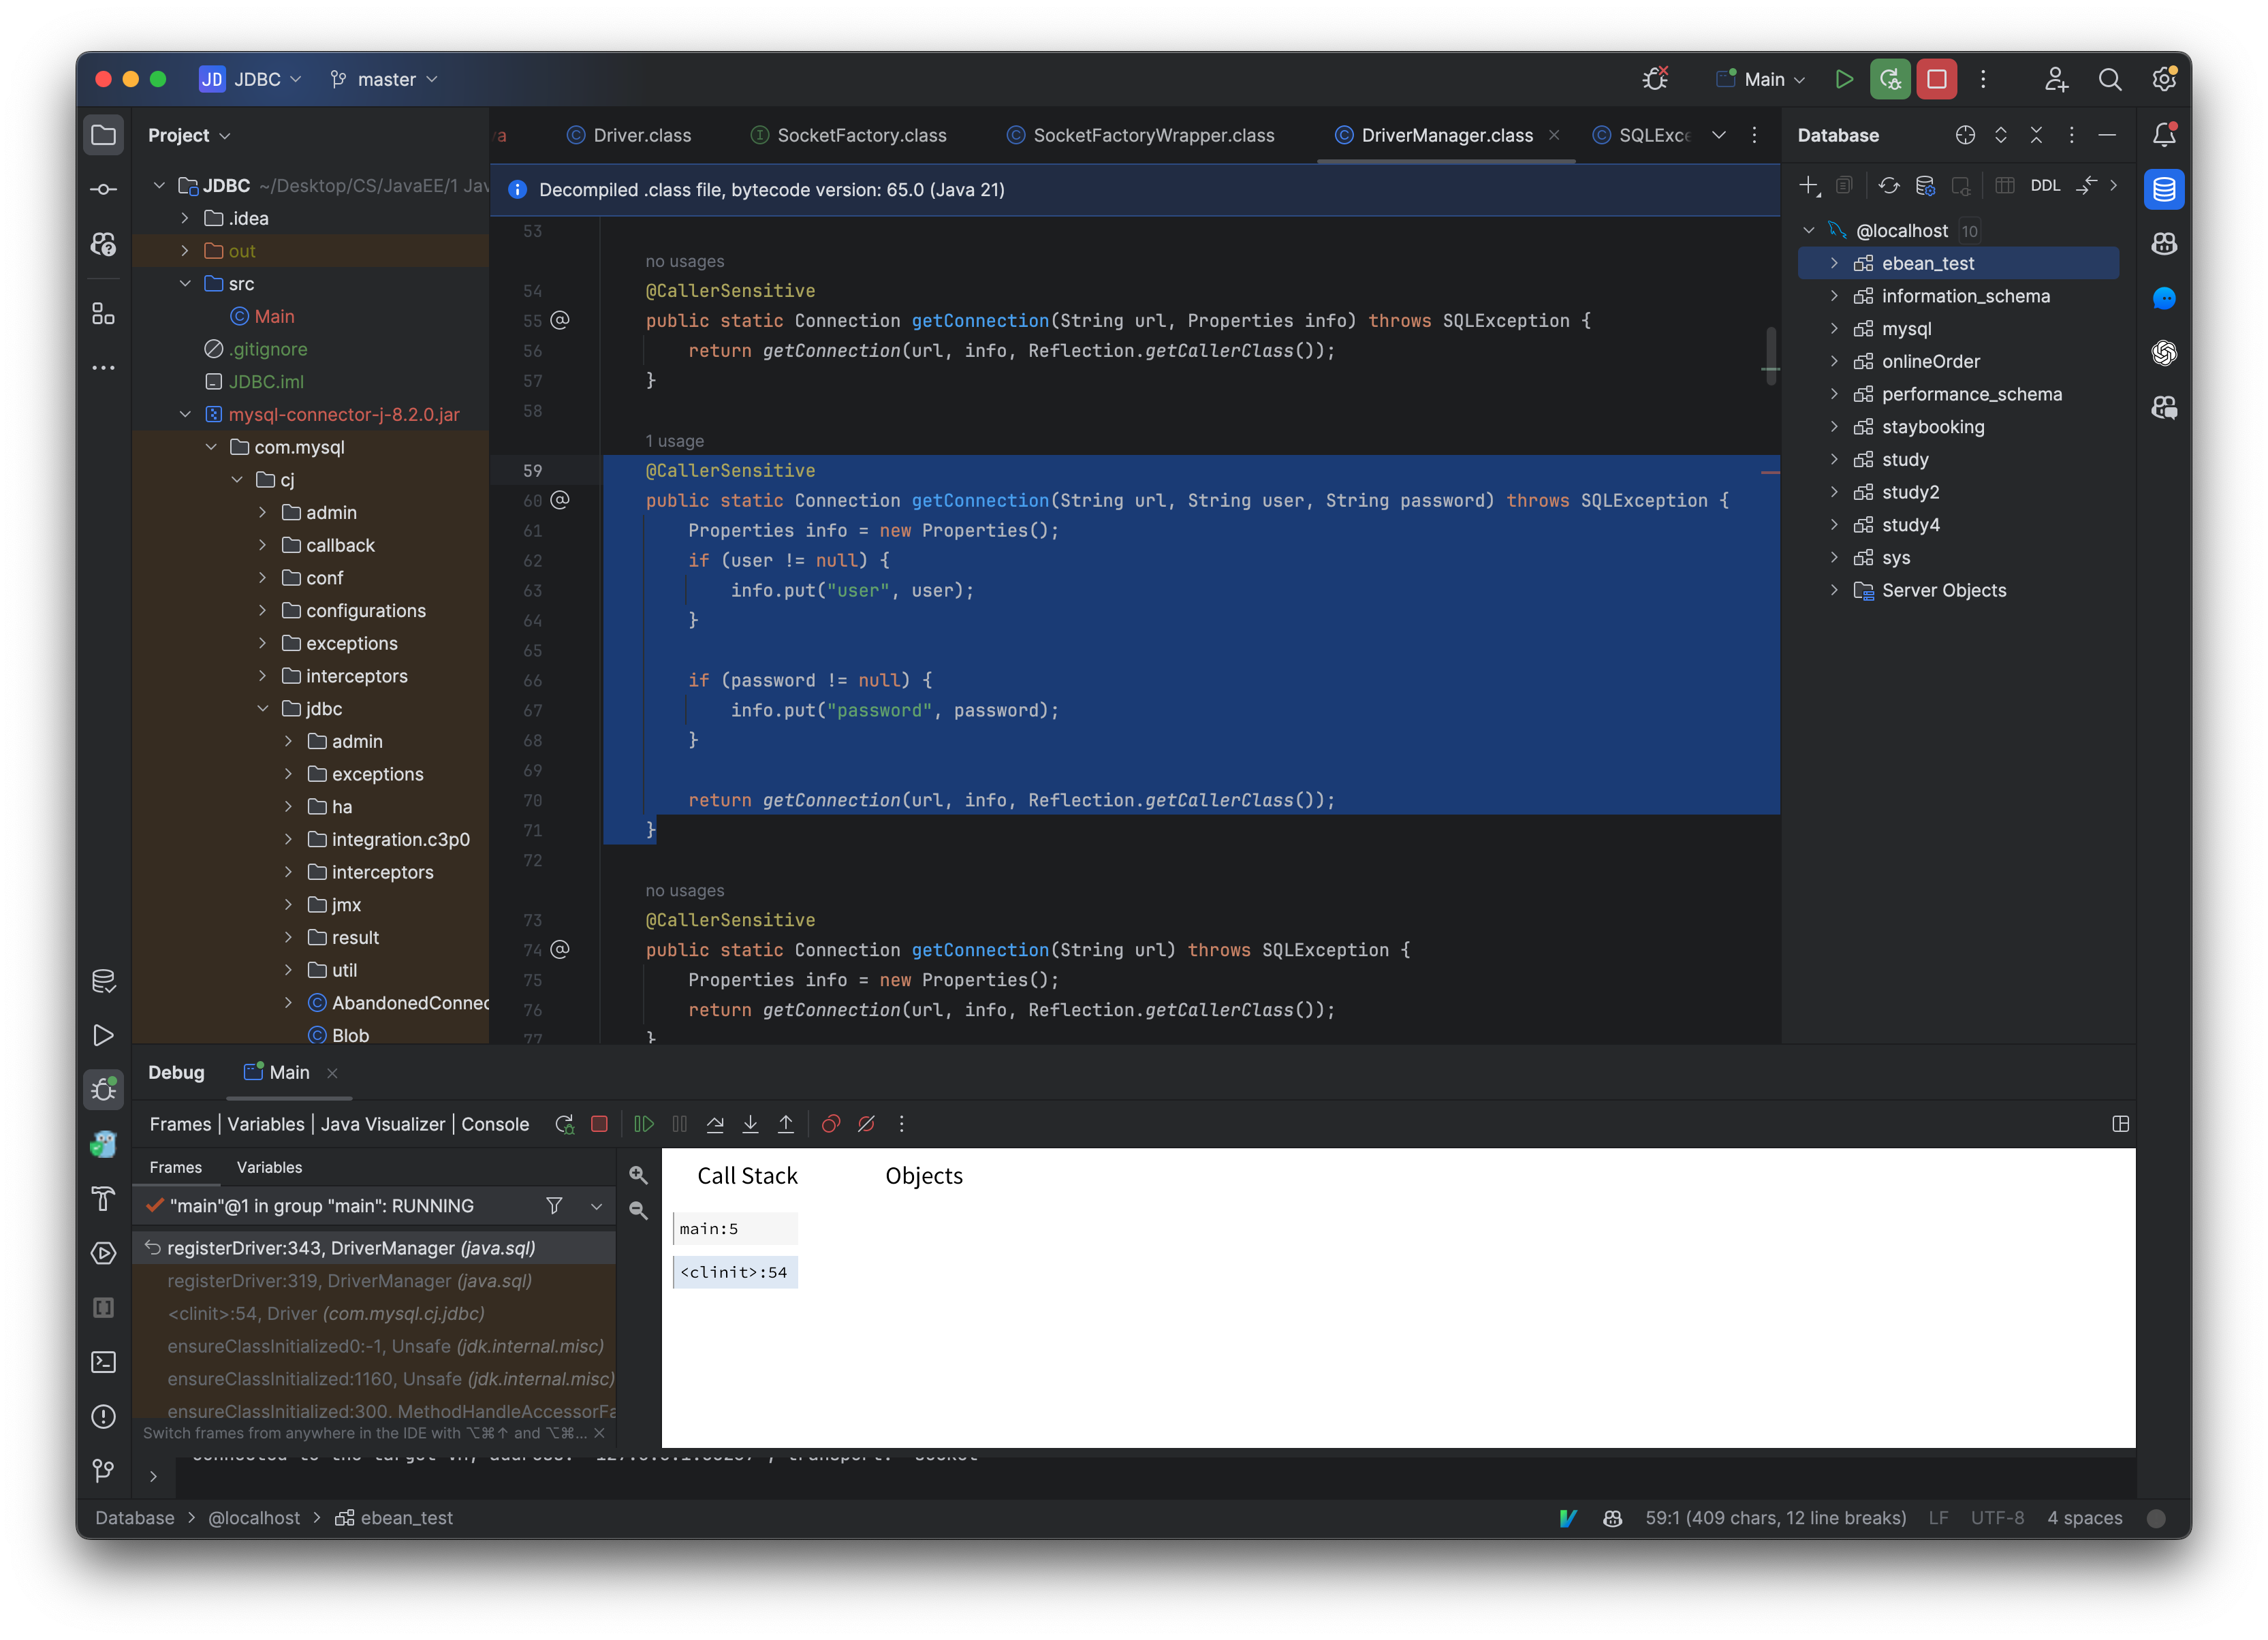
Task: Select main:5 in the Call Stack
Action: [735, 1228]
